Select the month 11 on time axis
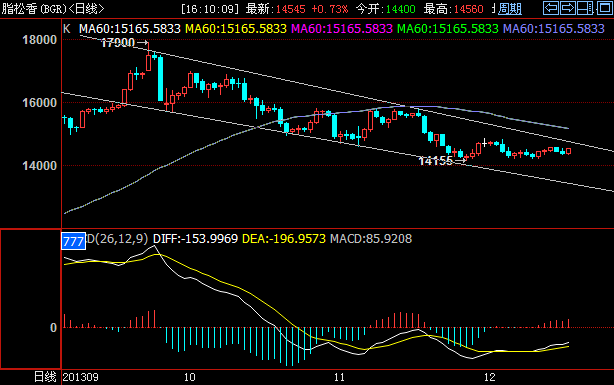Image resolution: width=614 pixels, height=385 pixels. (x=339, y=377)
